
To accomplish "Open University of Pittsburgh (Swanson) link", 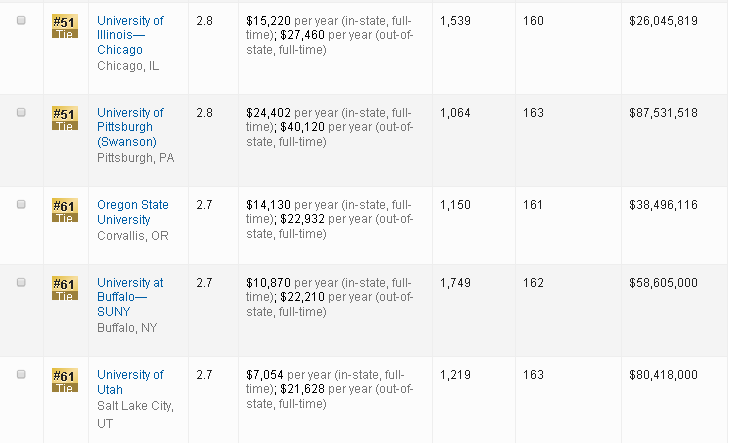I will [130, 127].
